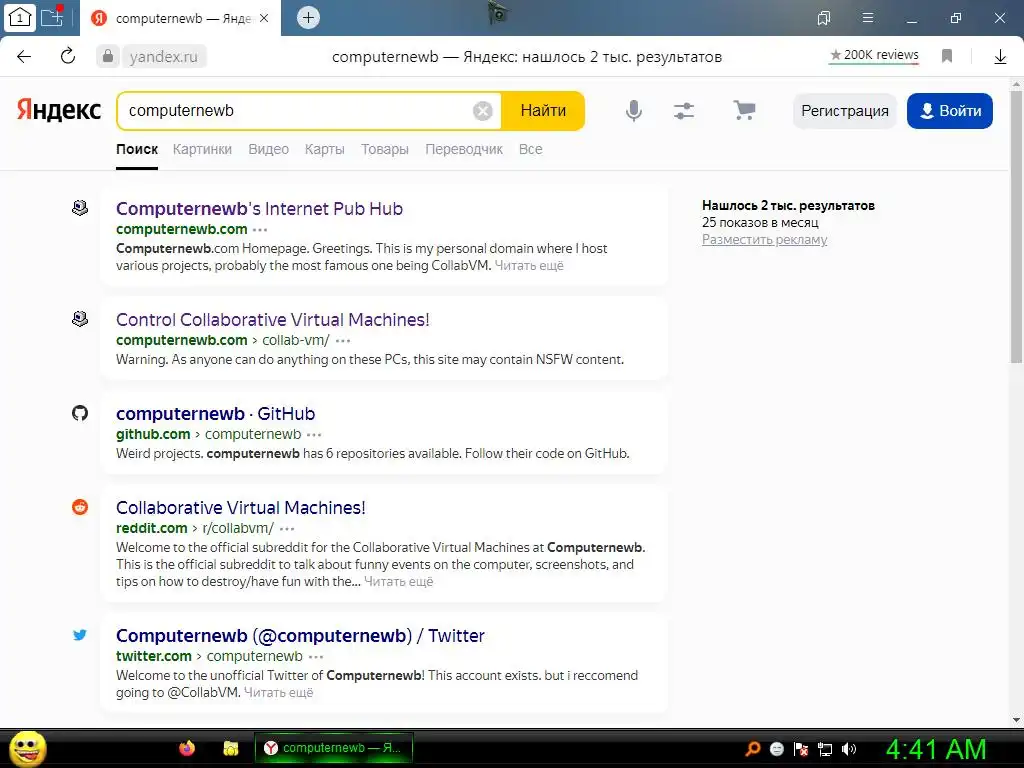Click the Разместить рекламу link

pyautogui.click(x=764, y=240)
